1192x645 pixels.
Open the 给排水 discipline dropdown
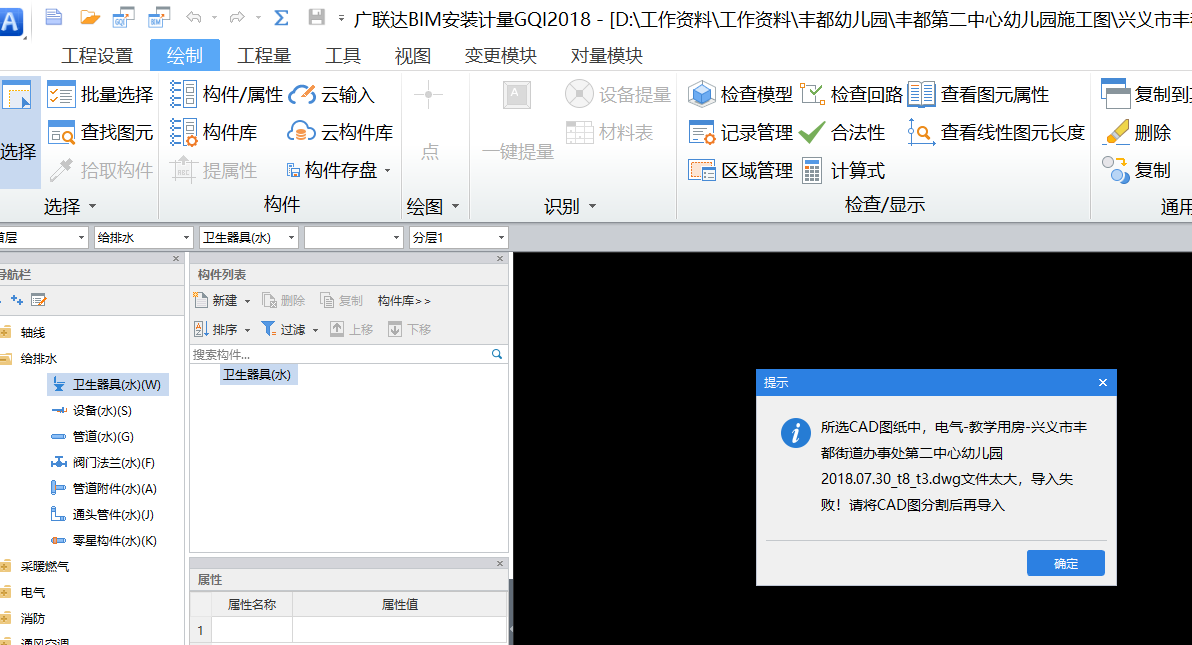[143, 237]
